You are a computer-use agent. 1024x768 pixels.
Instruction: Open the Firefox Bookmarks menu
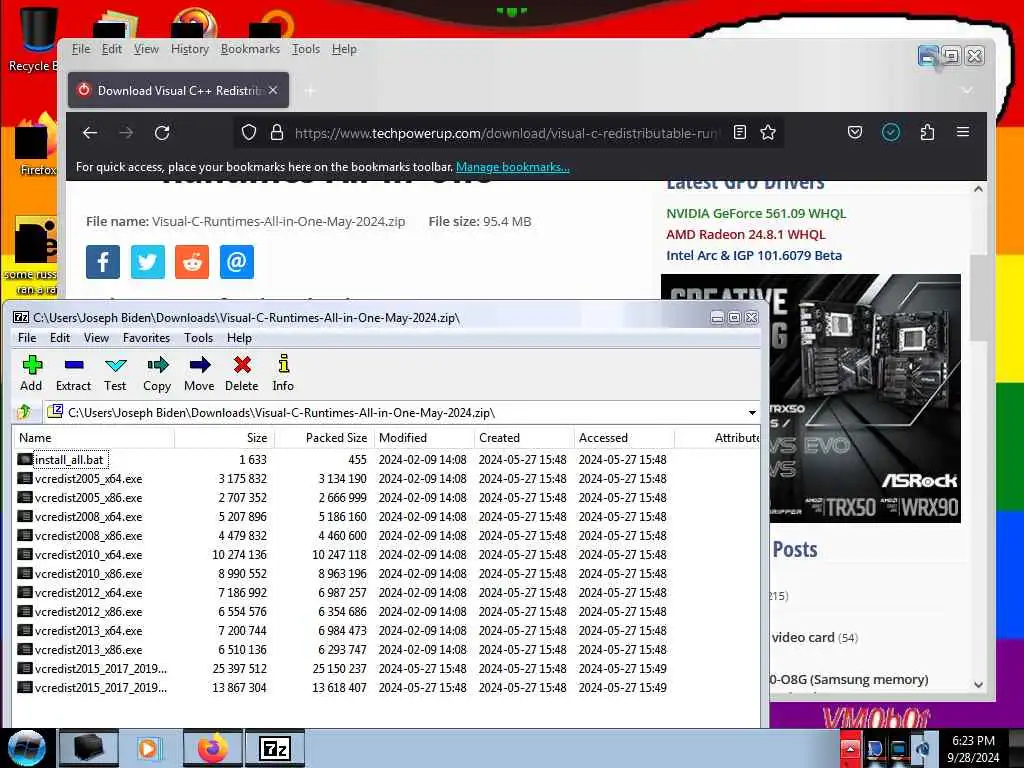(x=250, y=49)
